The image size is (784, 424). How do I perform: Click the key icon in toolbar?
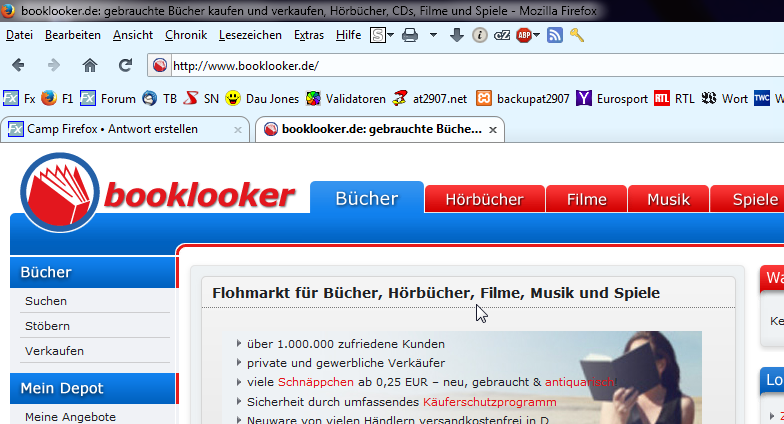576,35
